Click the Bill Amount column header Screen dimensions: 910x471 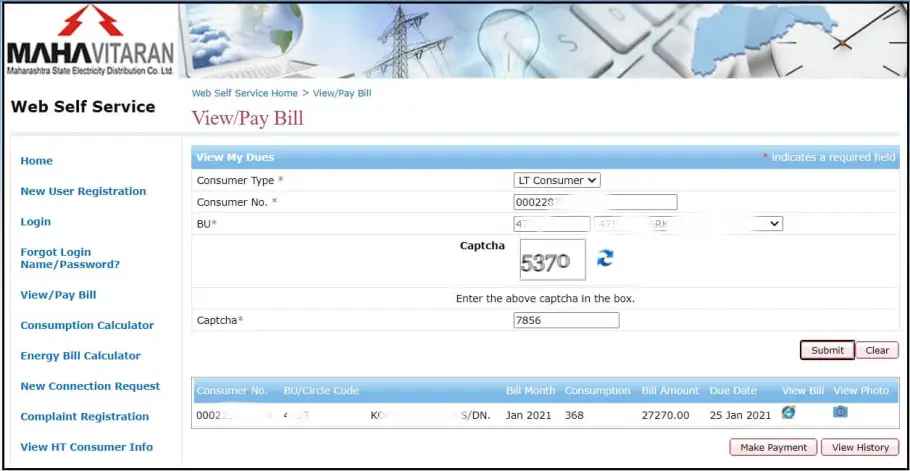coord(670,390)
